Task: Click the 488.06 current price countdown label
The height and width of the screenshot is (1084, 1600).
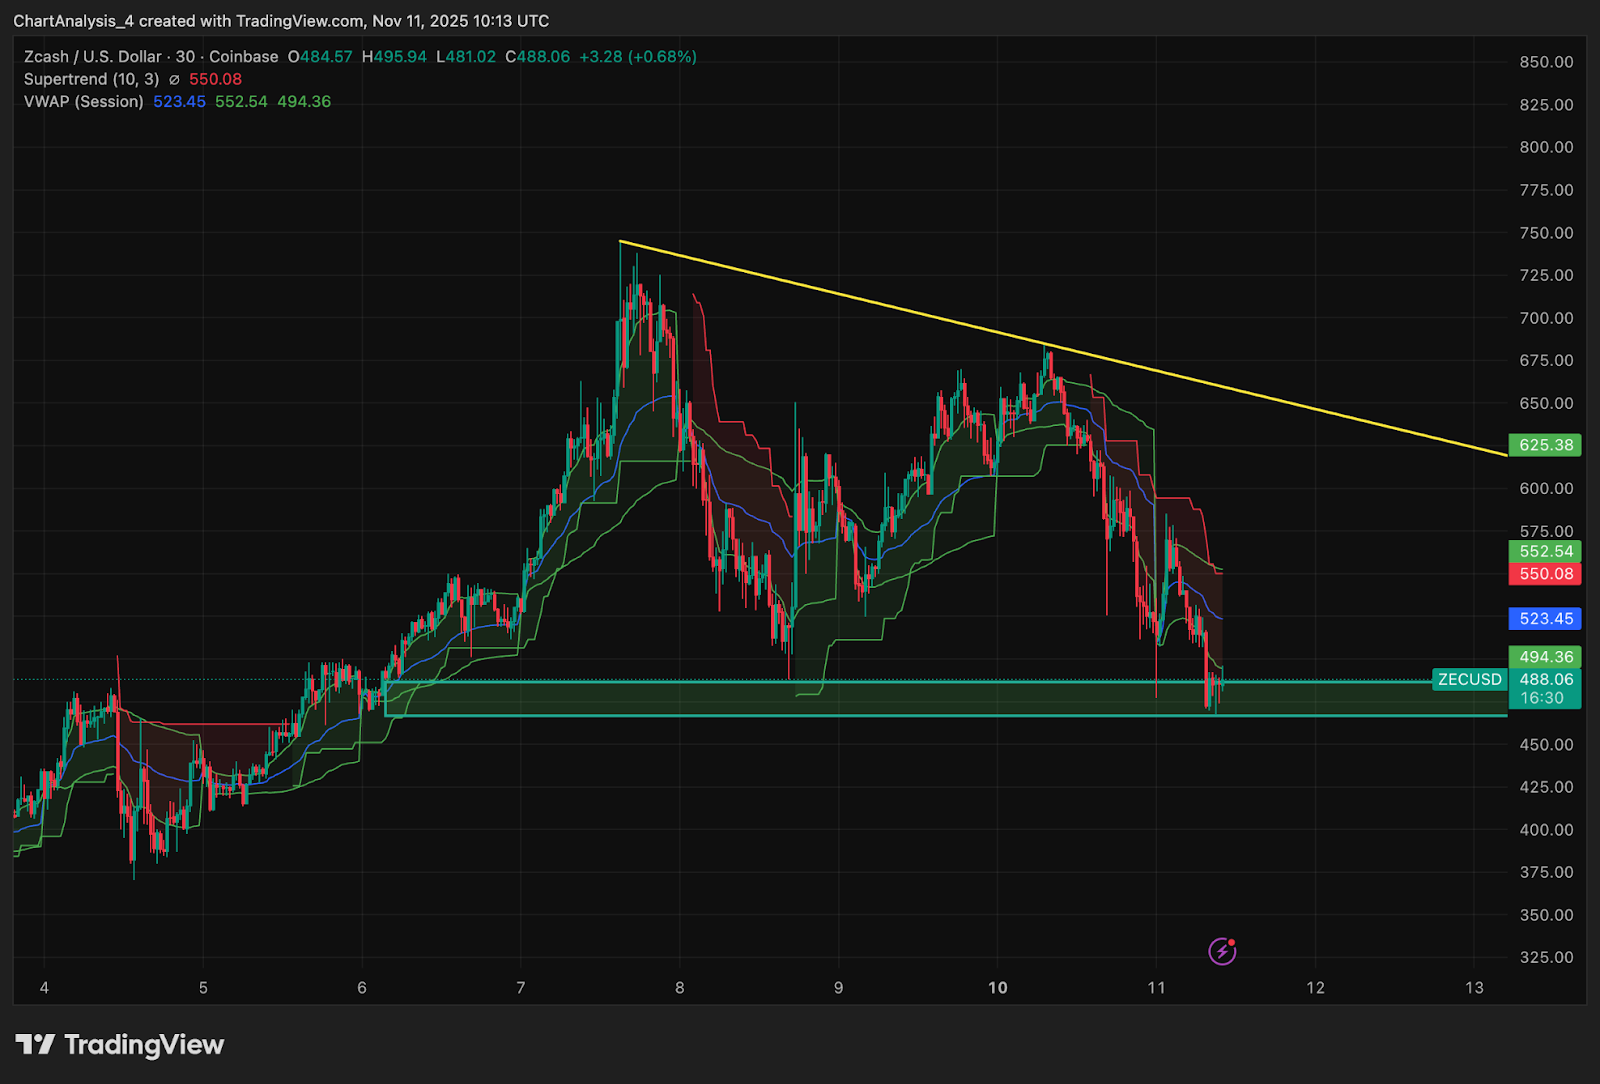Action: click(x=1545, y=688)
